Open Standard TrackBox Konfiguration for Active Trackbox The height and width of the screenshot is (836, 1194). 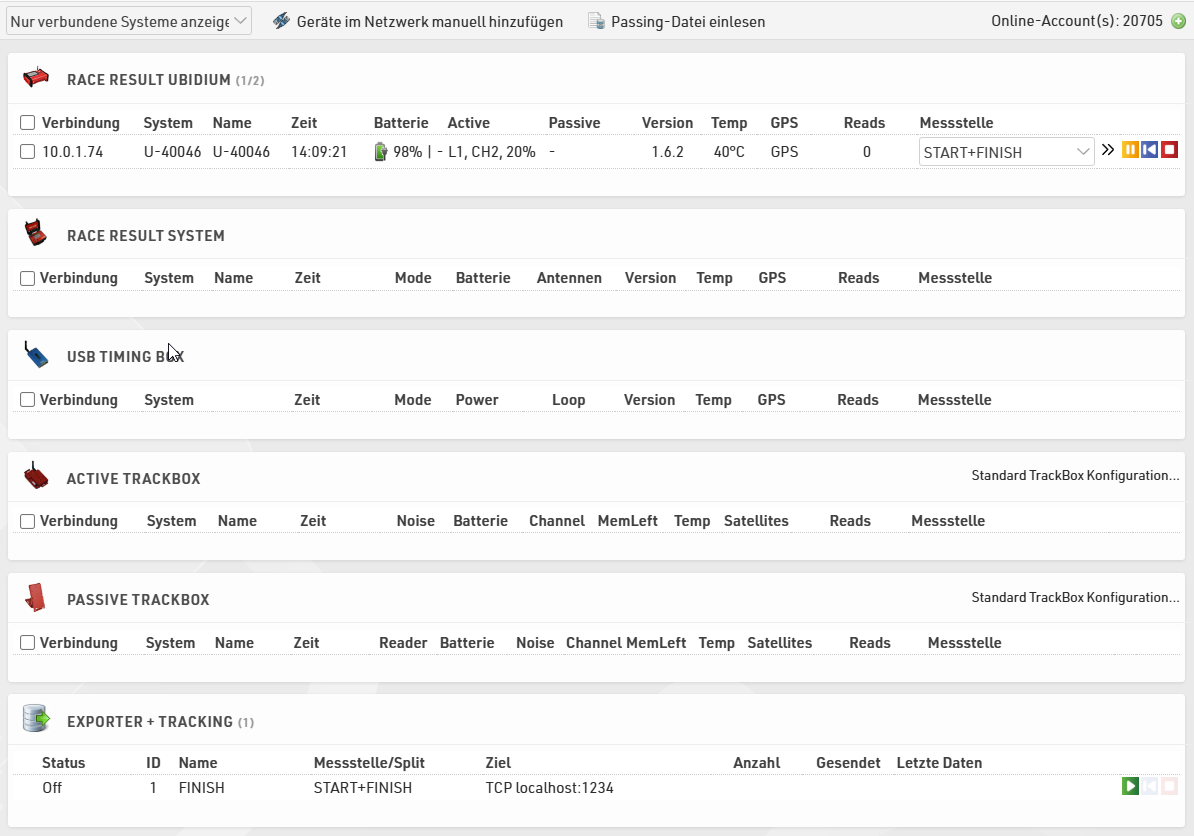tap(1075, 476)
